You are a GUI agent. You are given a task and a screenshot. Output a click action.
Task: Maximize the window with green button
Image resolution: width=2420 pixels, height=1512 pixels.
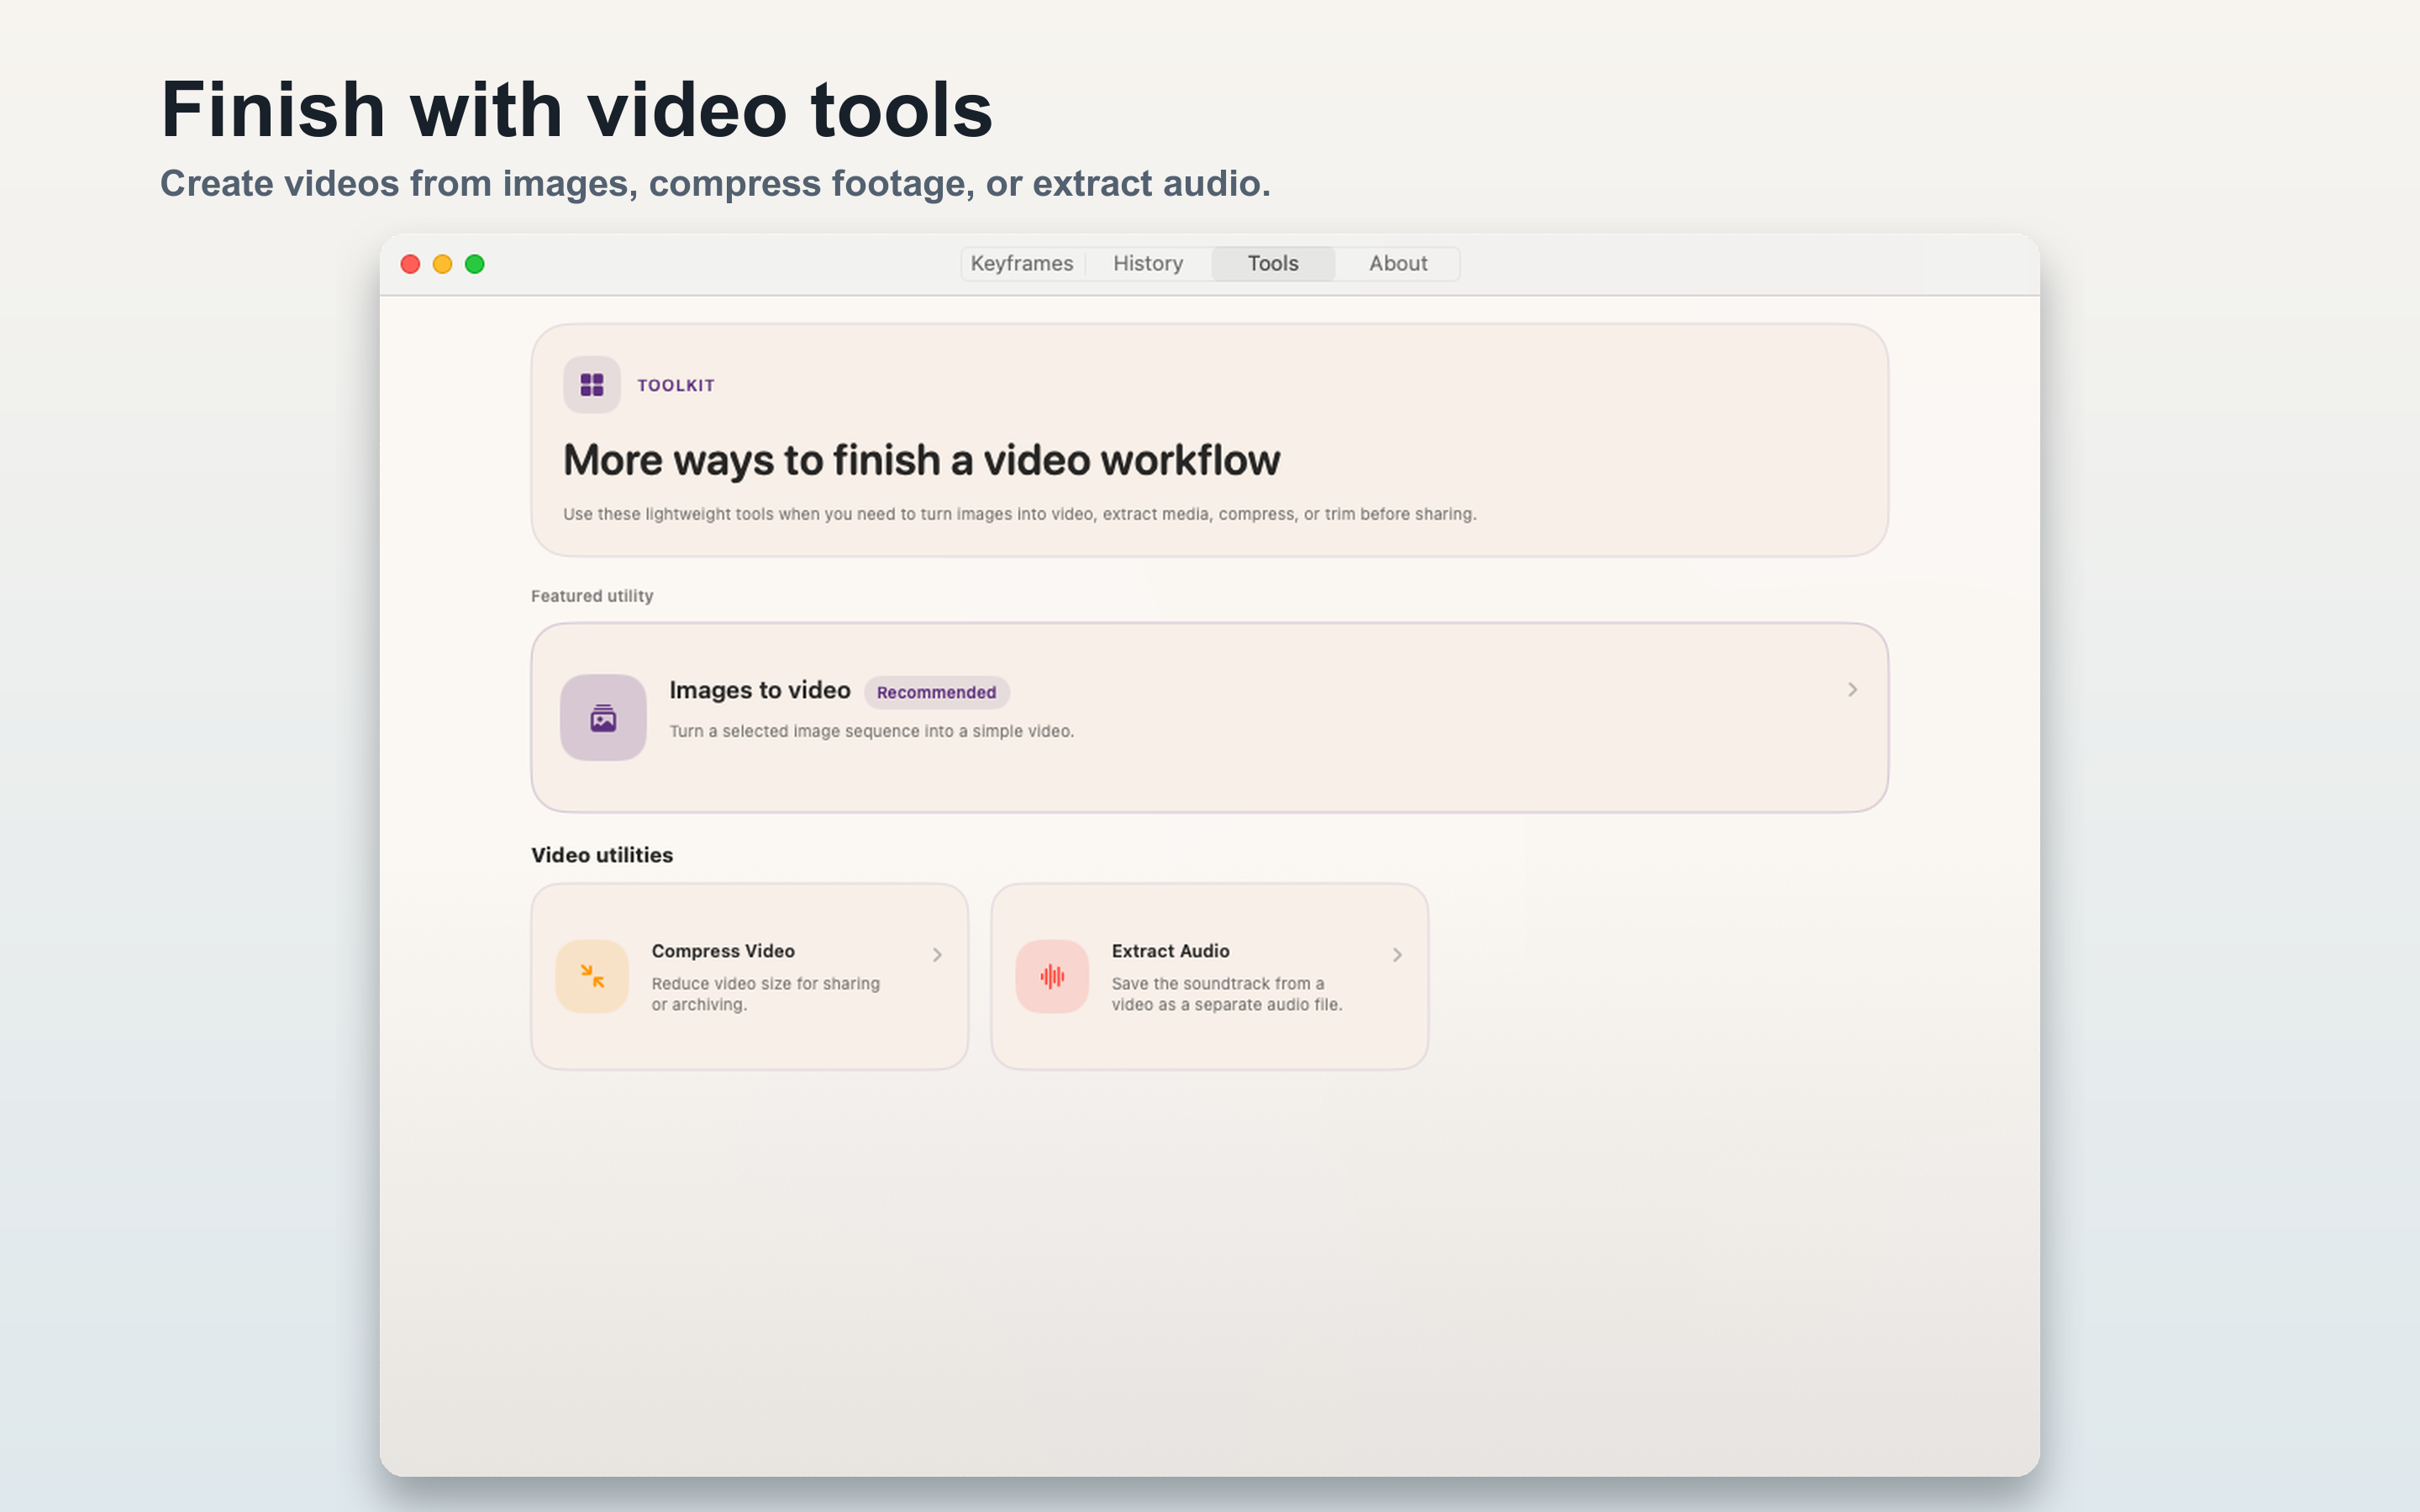click(475, 264)
